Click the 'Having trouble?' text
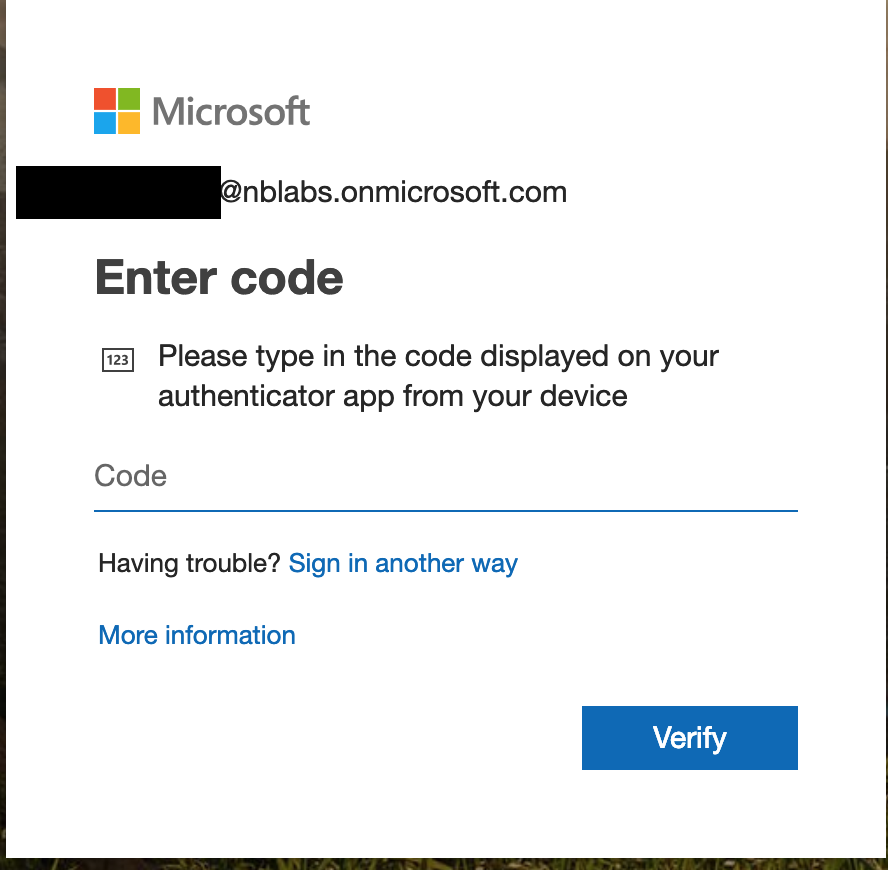Viewport: 888px width, 870px height. click(x=189, y=564)
